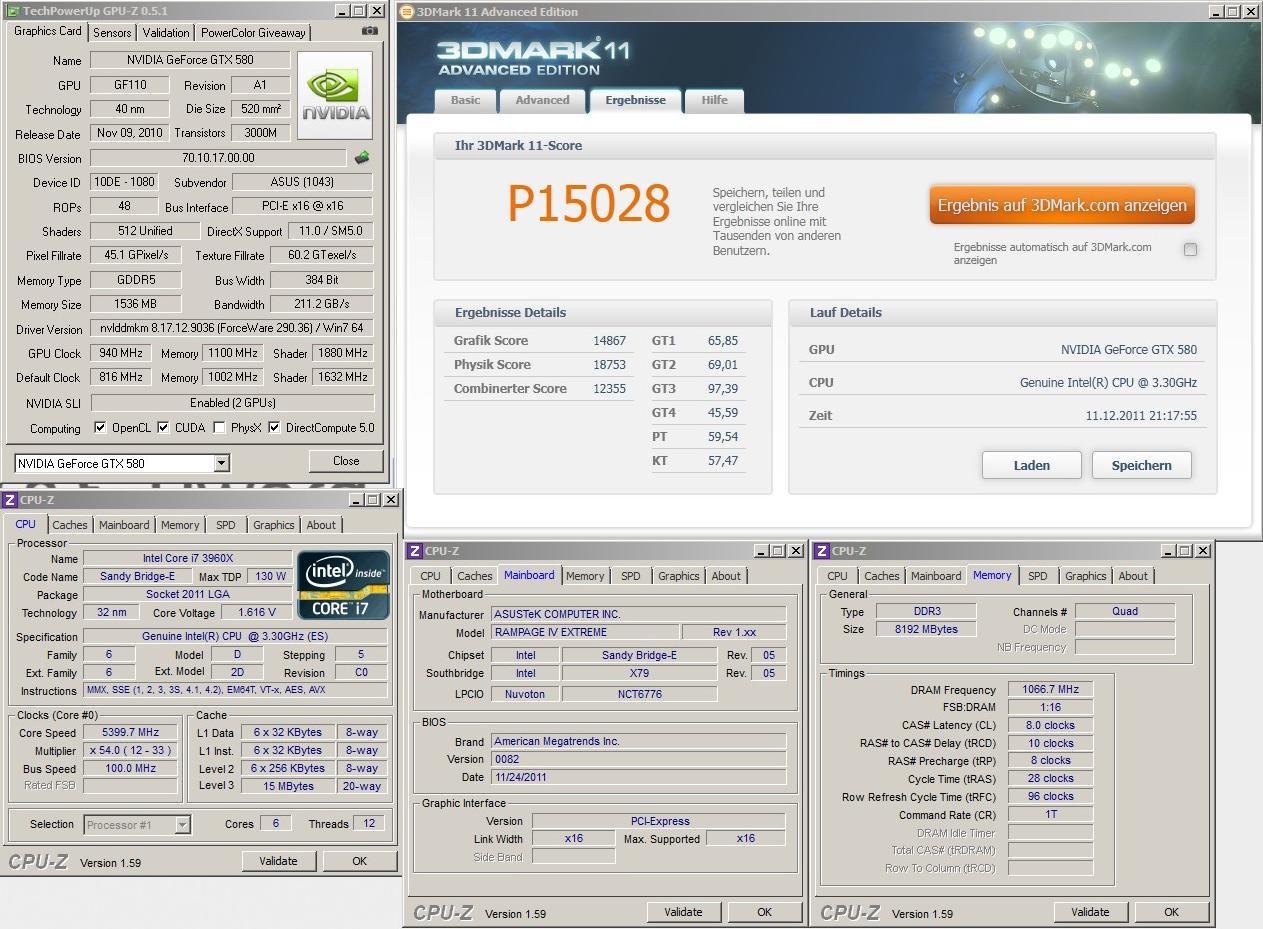The width and height of the screenshot is (1263, 929).
Task: Click the 3DMark 11 title bar icon
Action: [x=406, y=12]
